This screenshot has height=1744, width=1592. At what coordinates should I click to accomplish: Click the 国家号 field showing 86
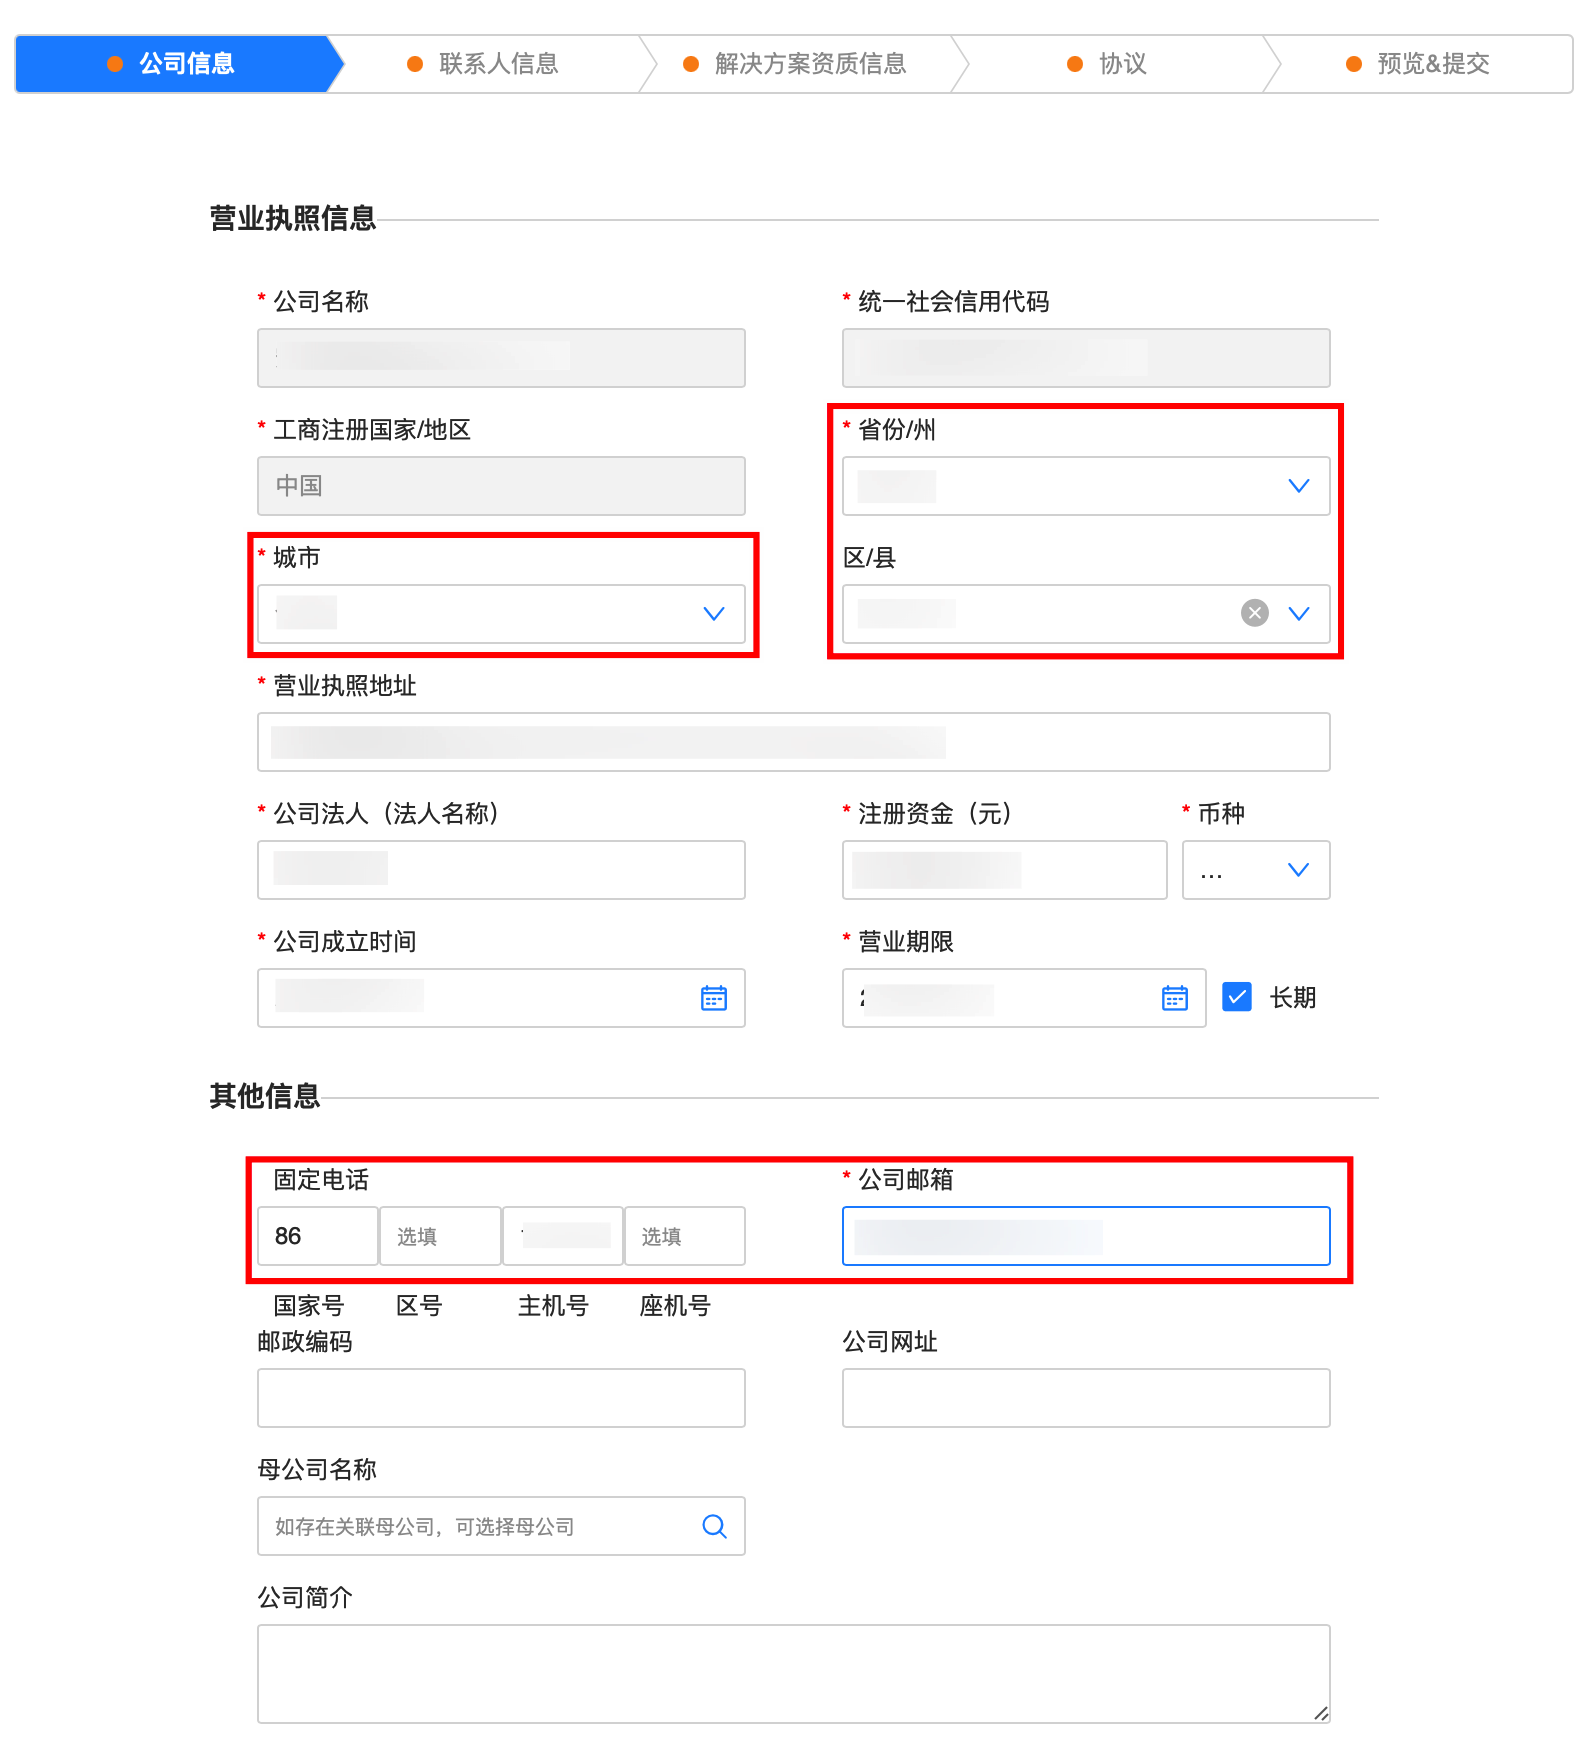pos(318,1236)
